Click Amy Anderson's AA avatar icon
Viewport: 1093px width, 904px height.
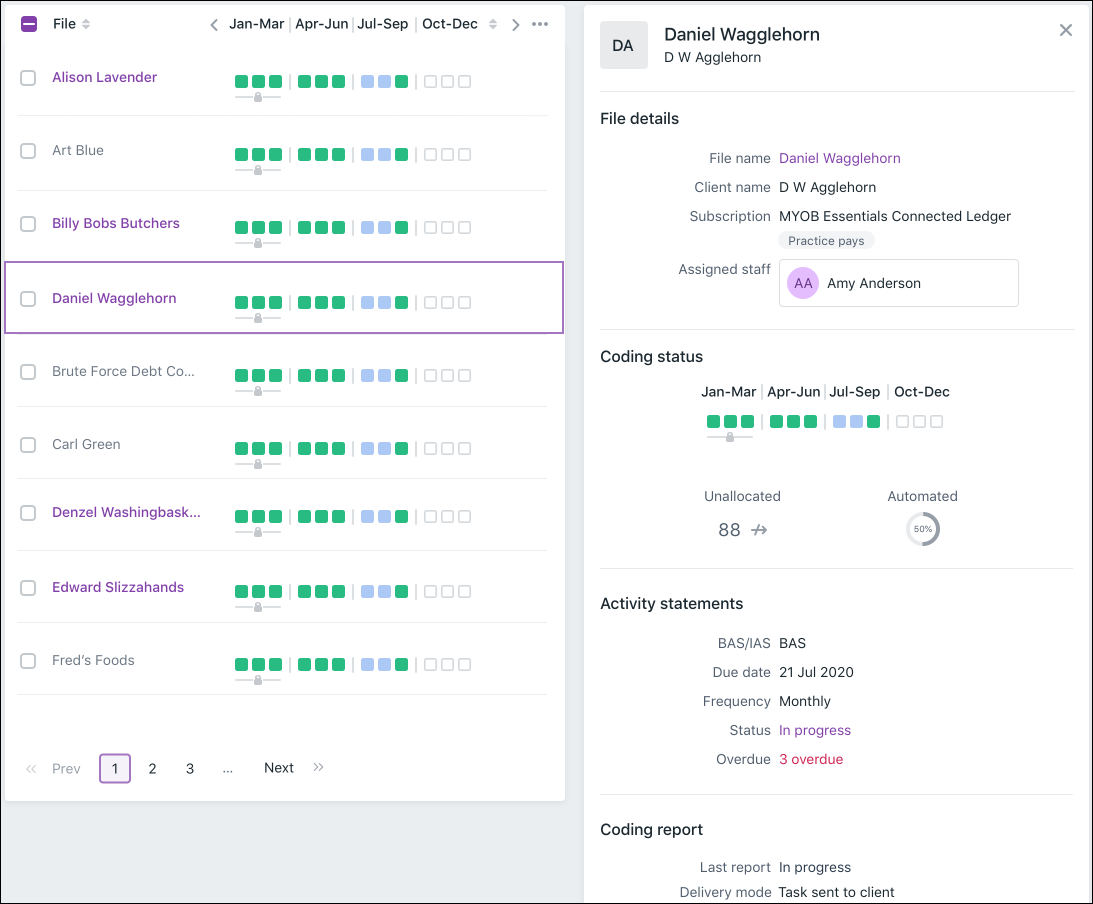point(803,283)
